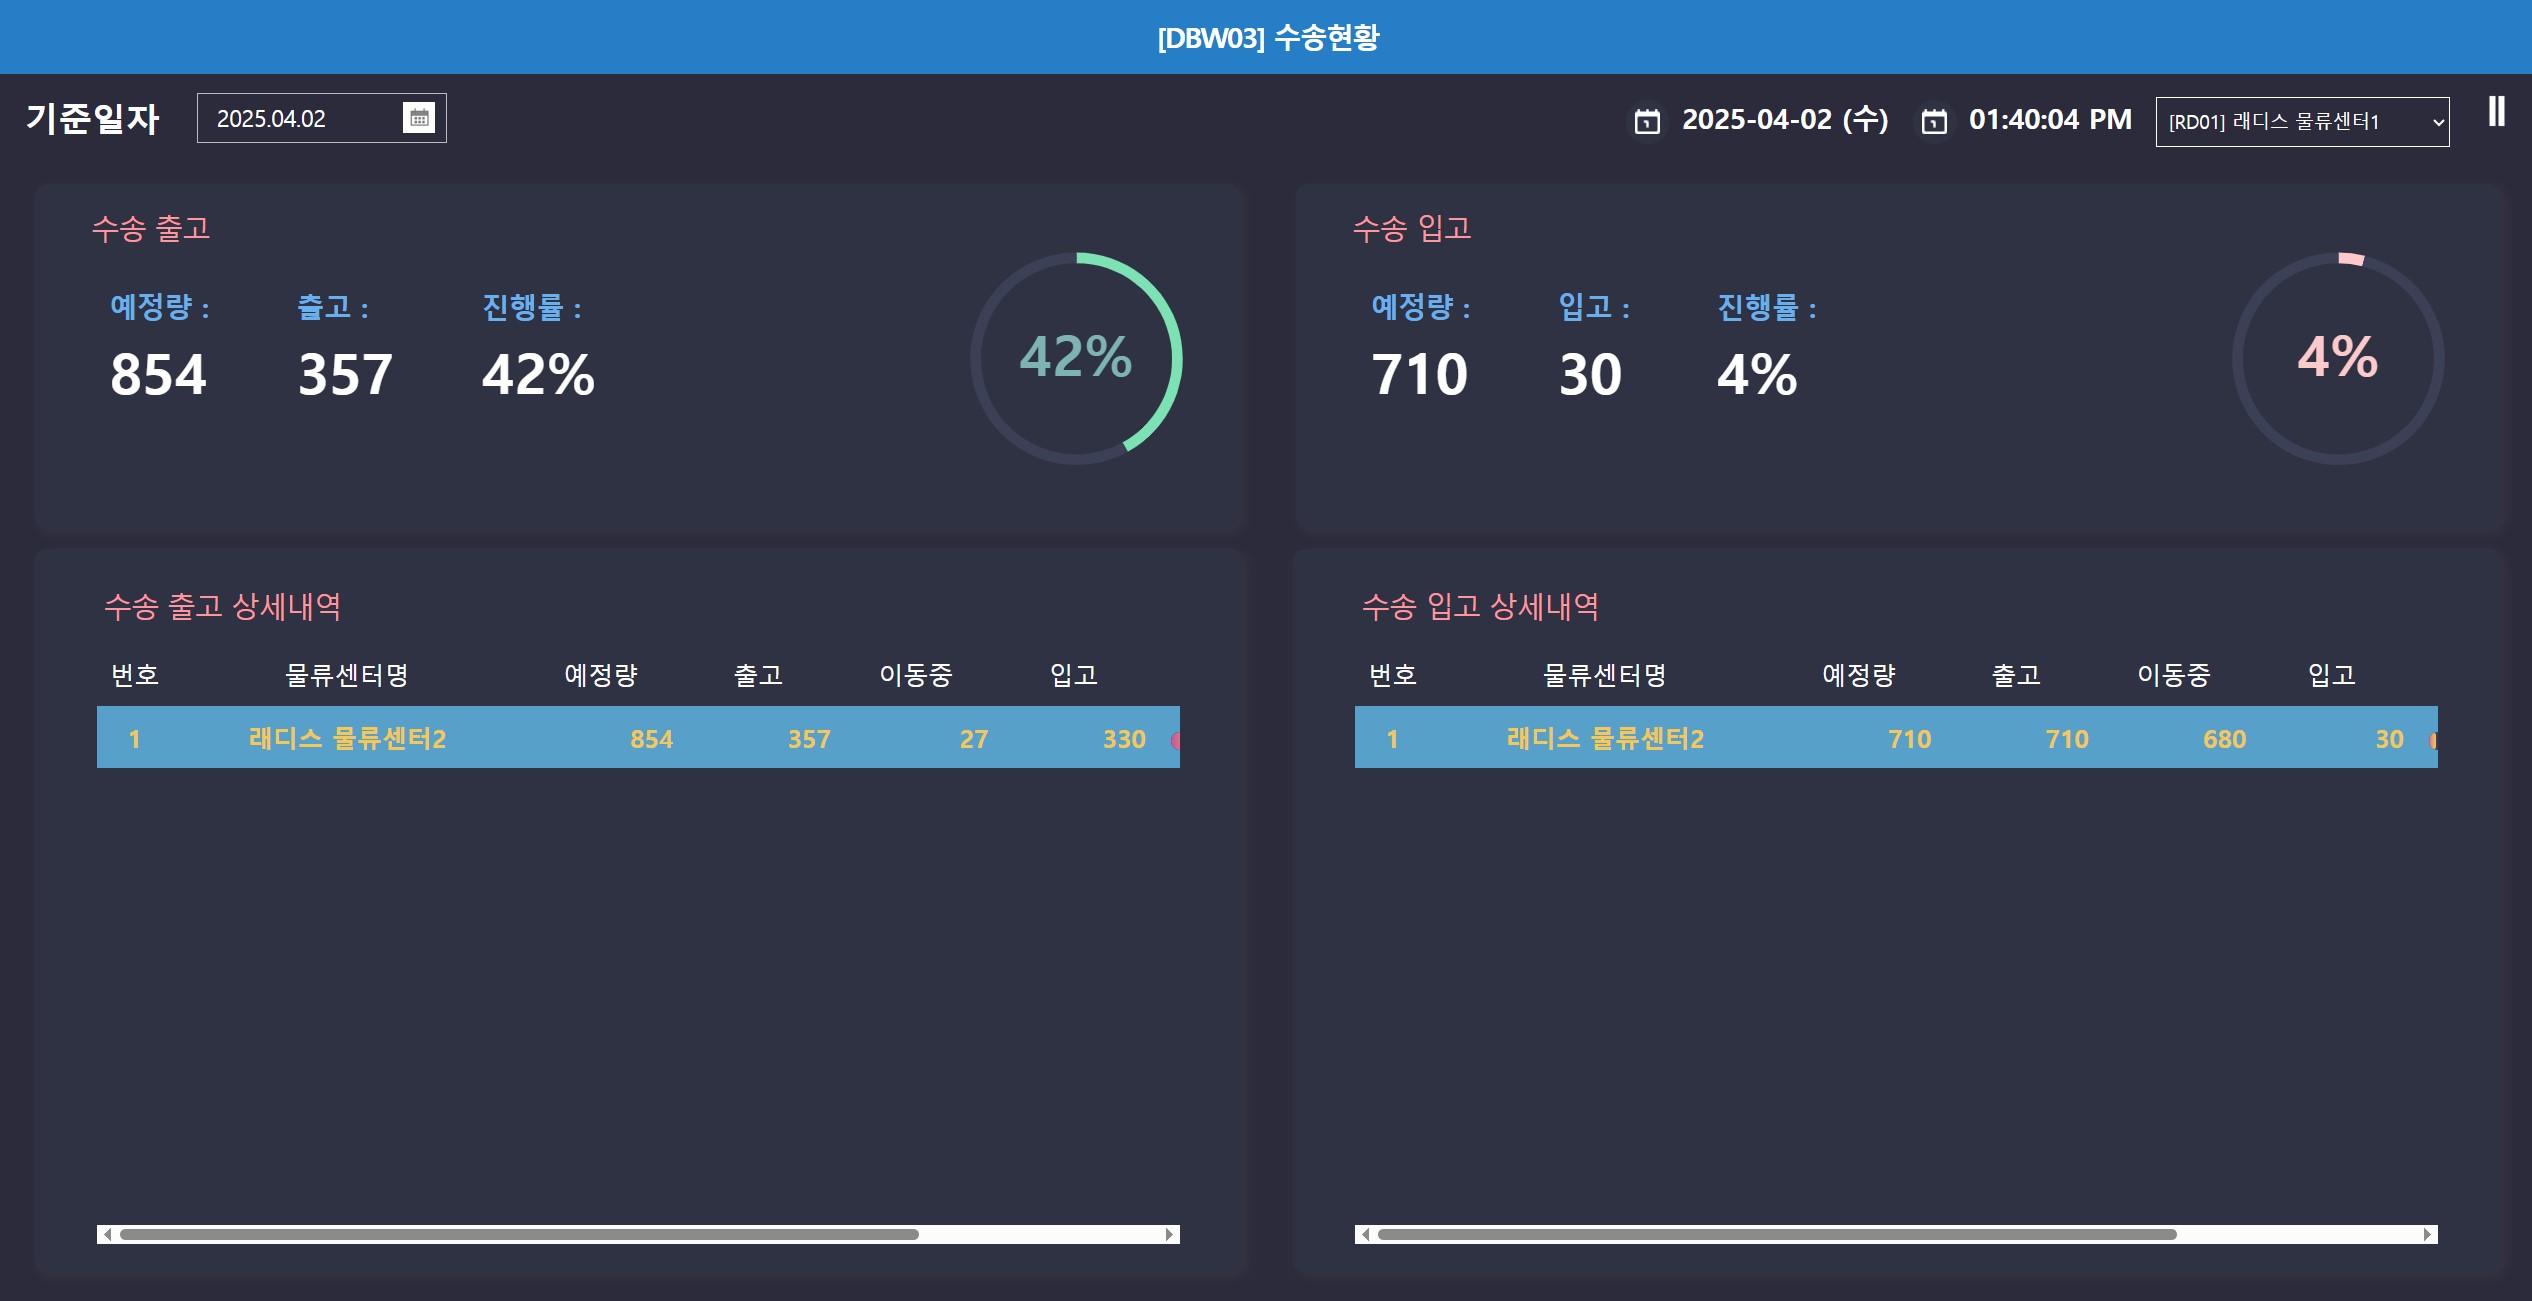Click the large 710 scheduled inbound value

point(1419,375)
